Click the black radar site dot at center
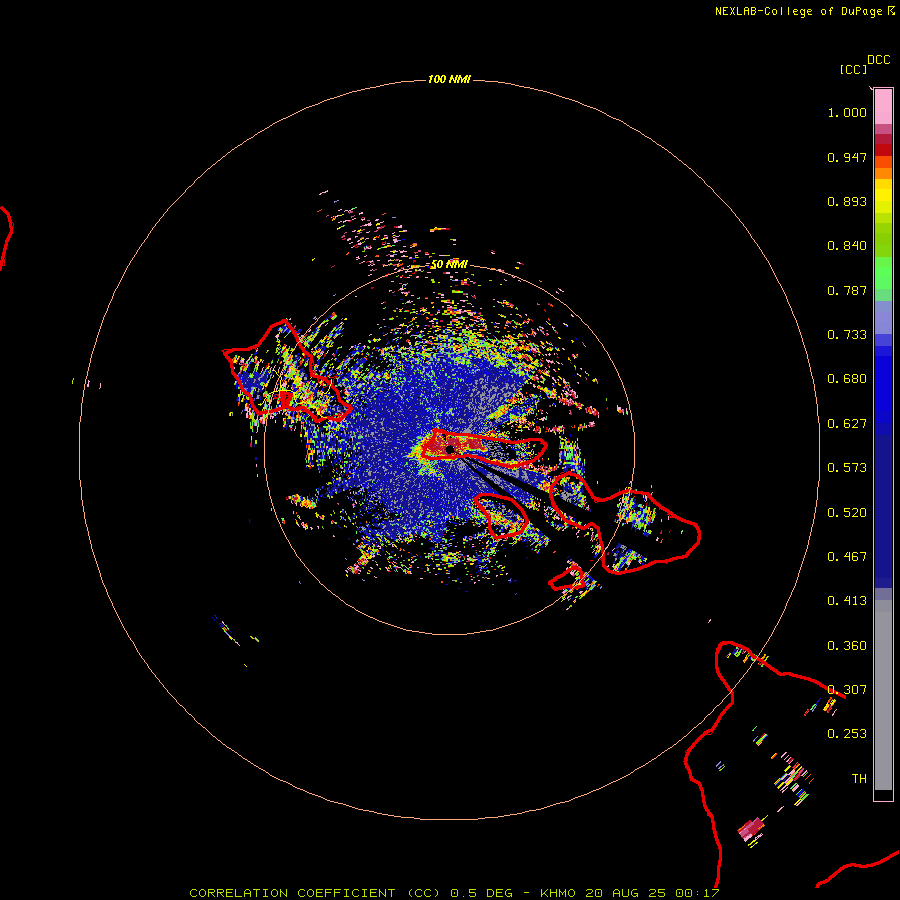The height and width of the screenshot is (900, 900). click(x=450, y=449)
